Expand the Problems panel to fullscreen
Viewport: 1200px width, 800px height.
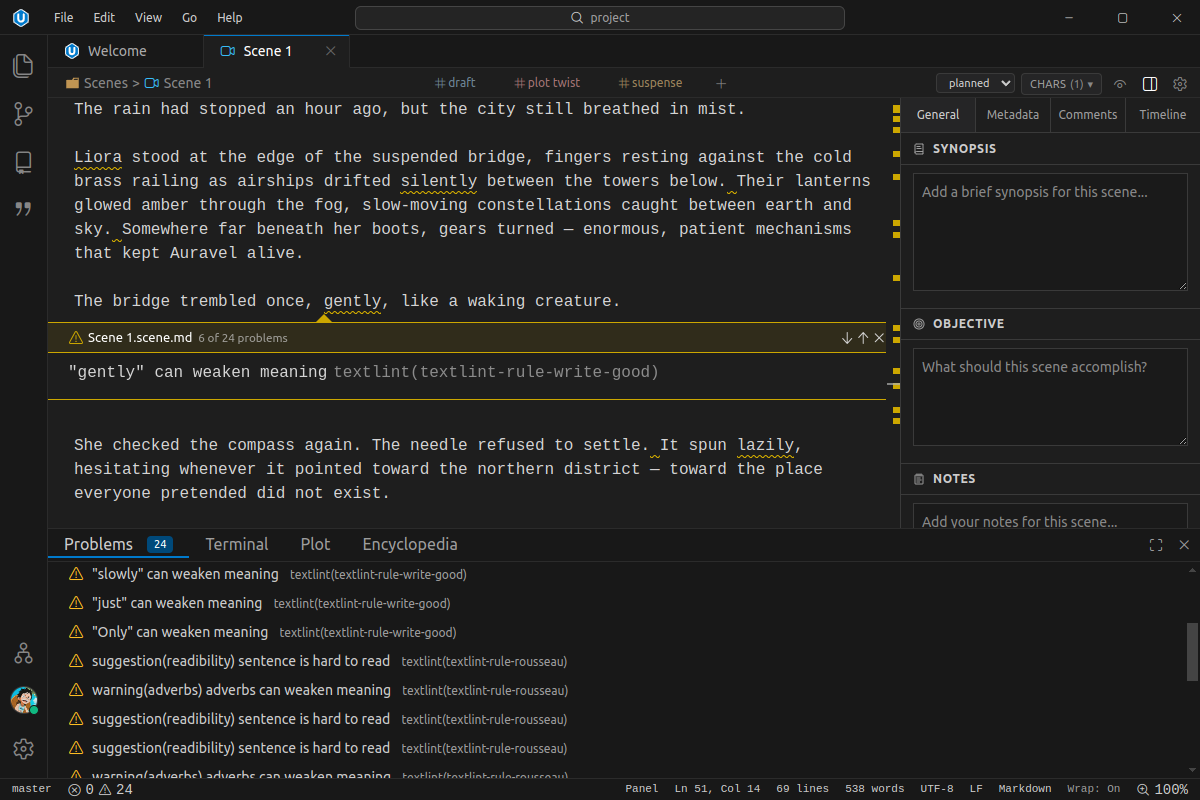(x=1156, y=544)
